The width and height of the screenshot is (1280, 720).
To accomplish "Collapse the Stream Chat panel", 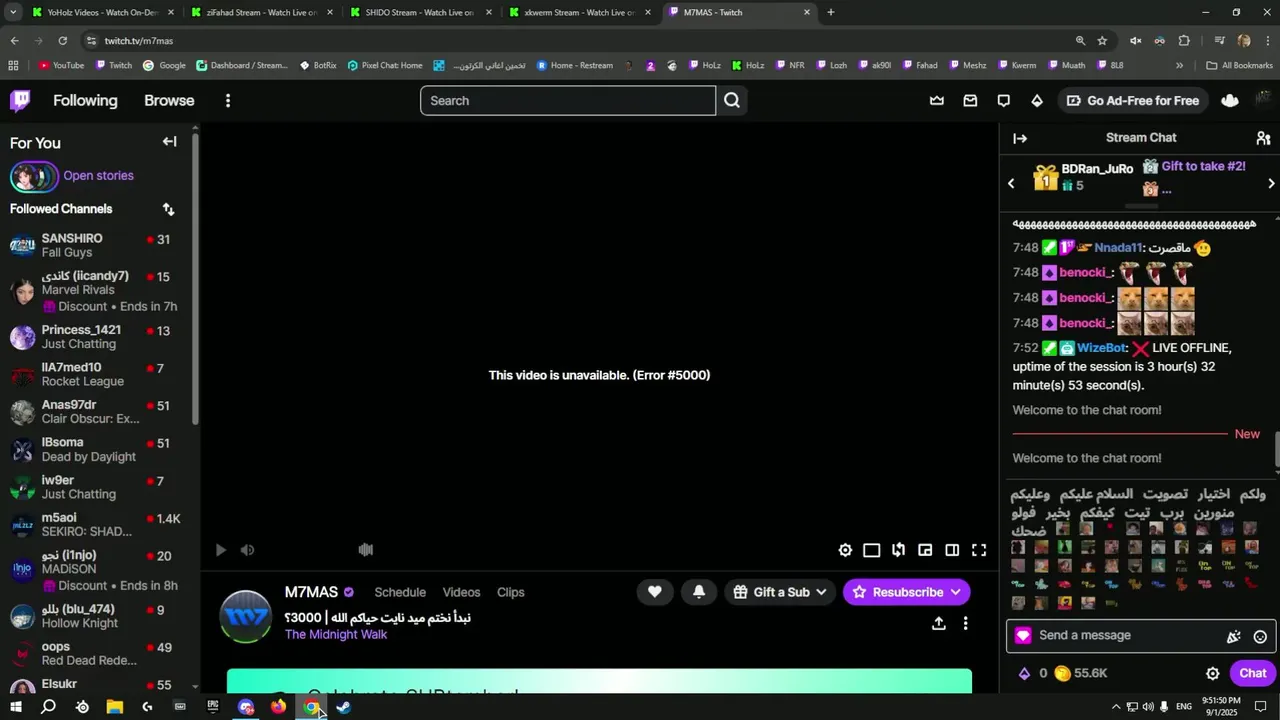I will (1020, 138).
